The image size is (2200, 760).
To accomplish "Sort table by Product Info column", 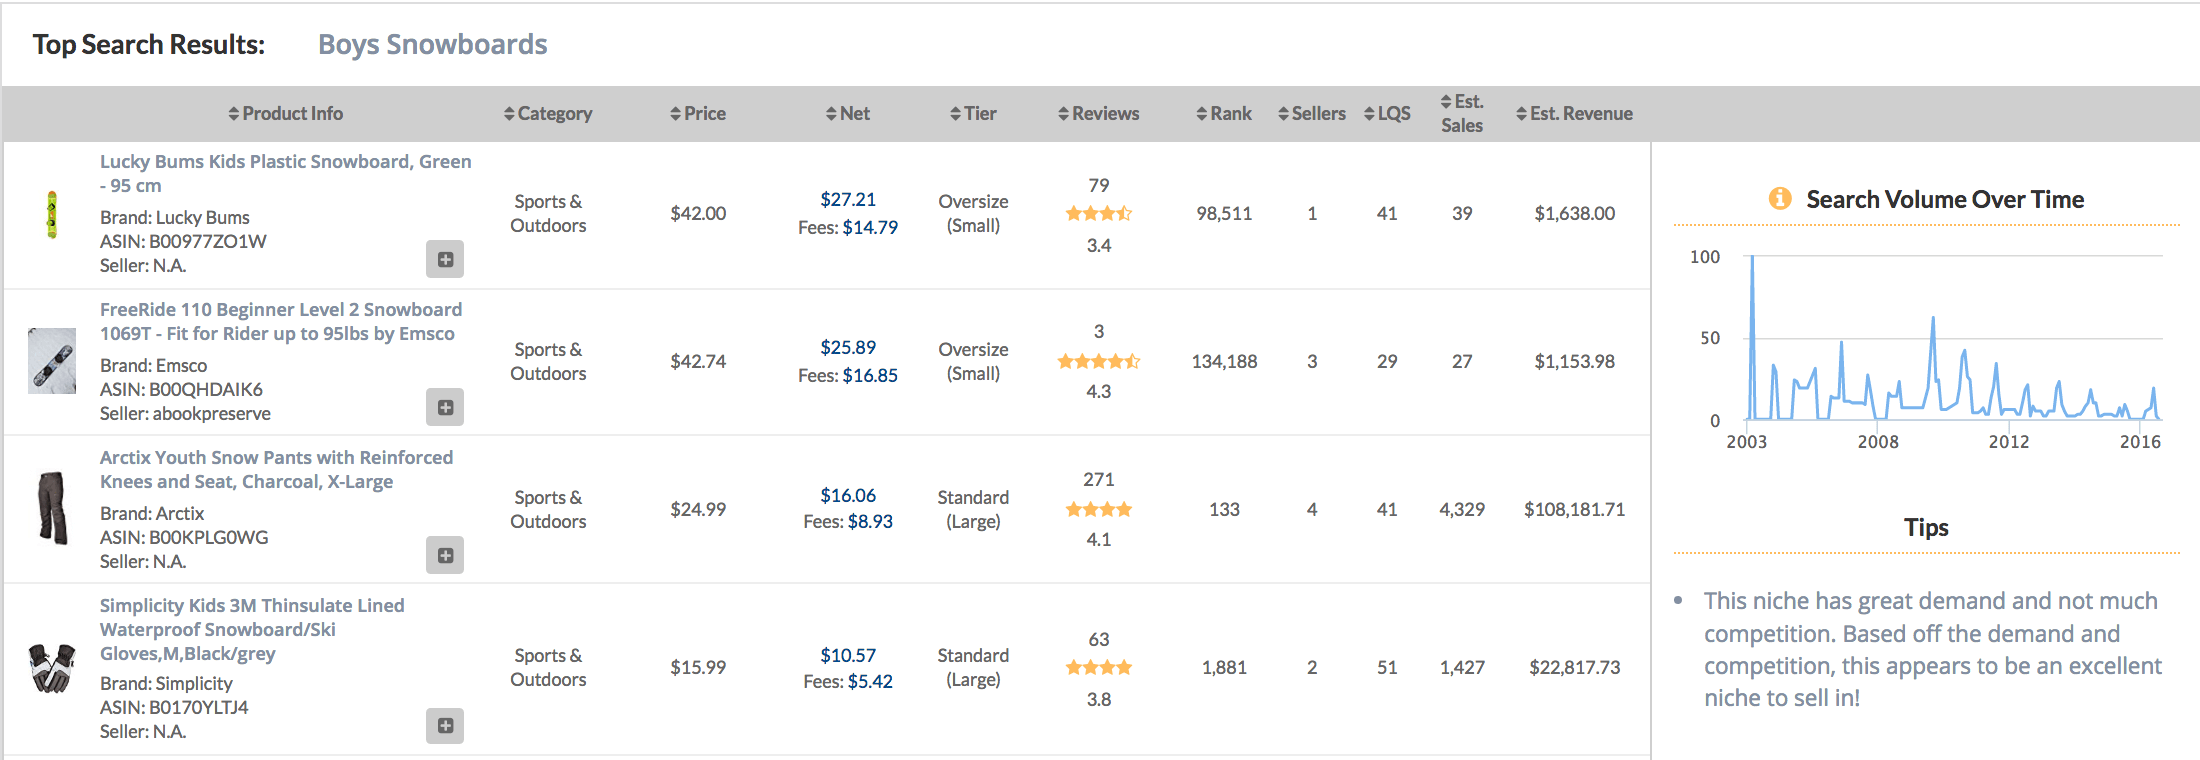I will (x=286, y=114).
